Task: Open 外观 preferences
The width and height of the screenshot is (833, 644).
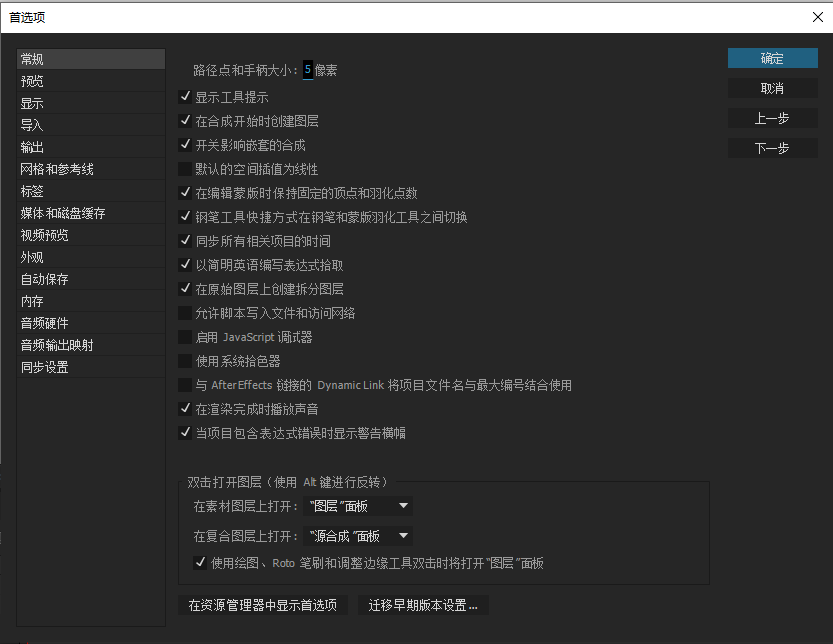Action: [91, 257]
